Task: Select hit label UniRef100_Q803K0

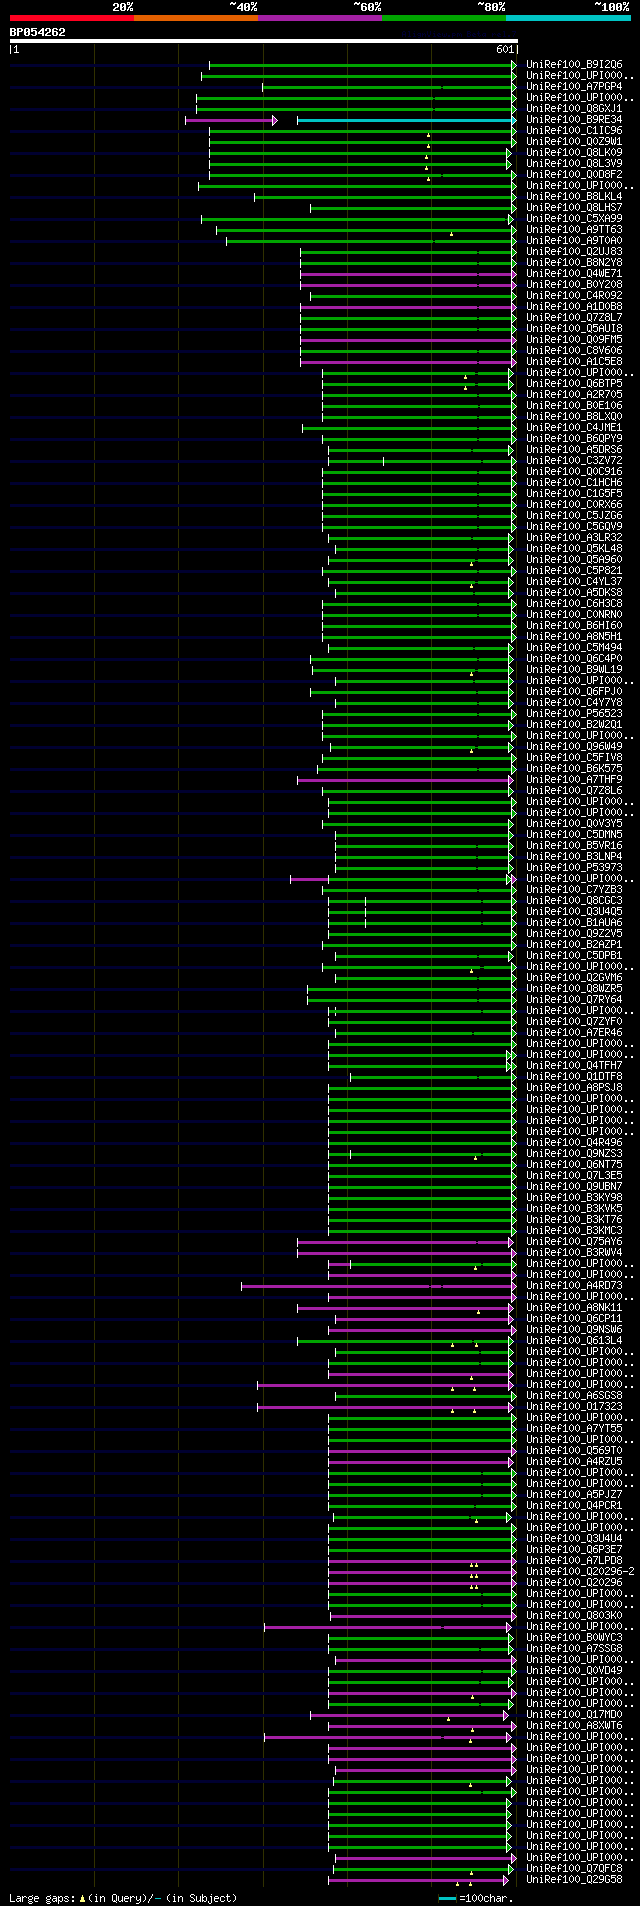Action: point(574,1615)
